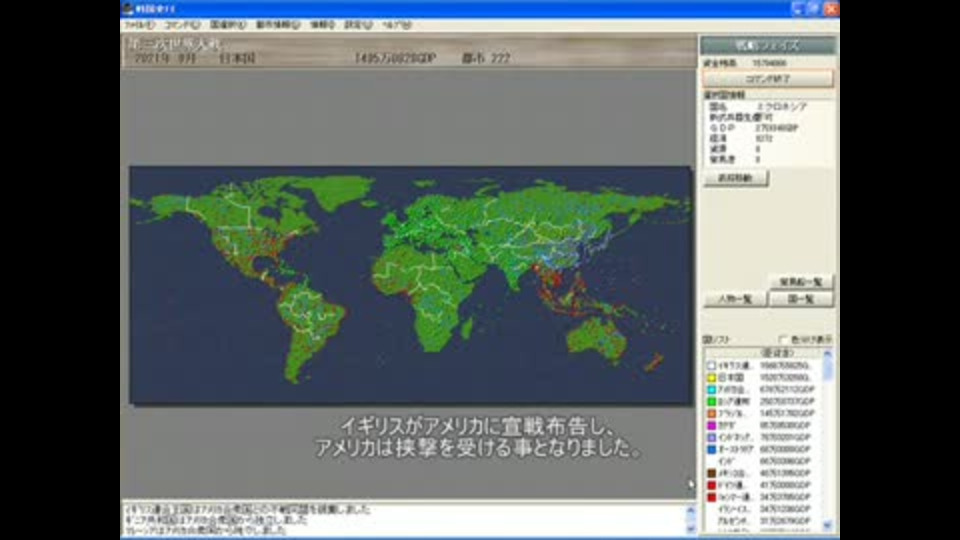
Task: Select the magenta カナダ color swatch
Action: (711, 426)
